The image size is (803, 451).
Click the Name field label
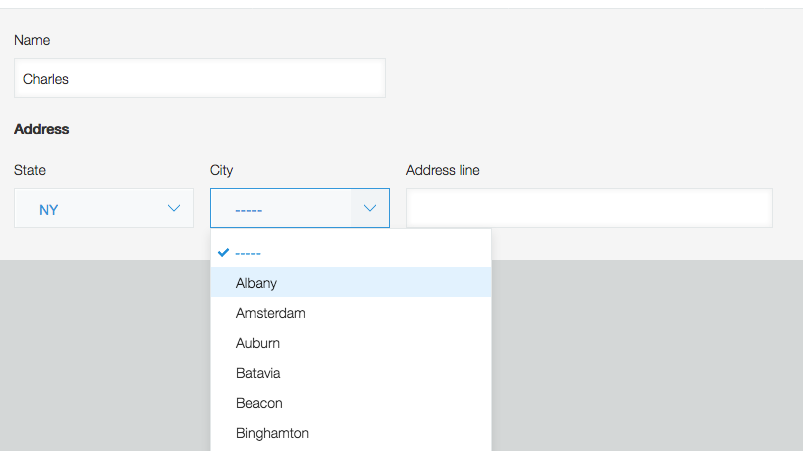32,40
